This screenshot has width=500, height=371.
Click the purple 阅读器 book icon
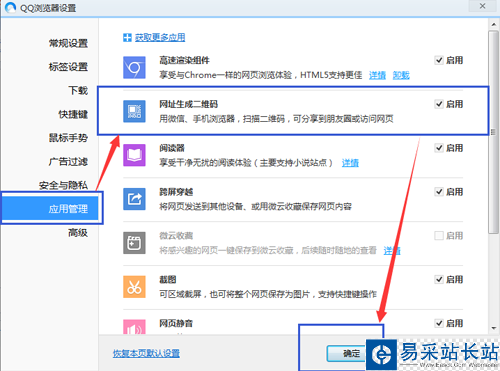click(134, 155)
